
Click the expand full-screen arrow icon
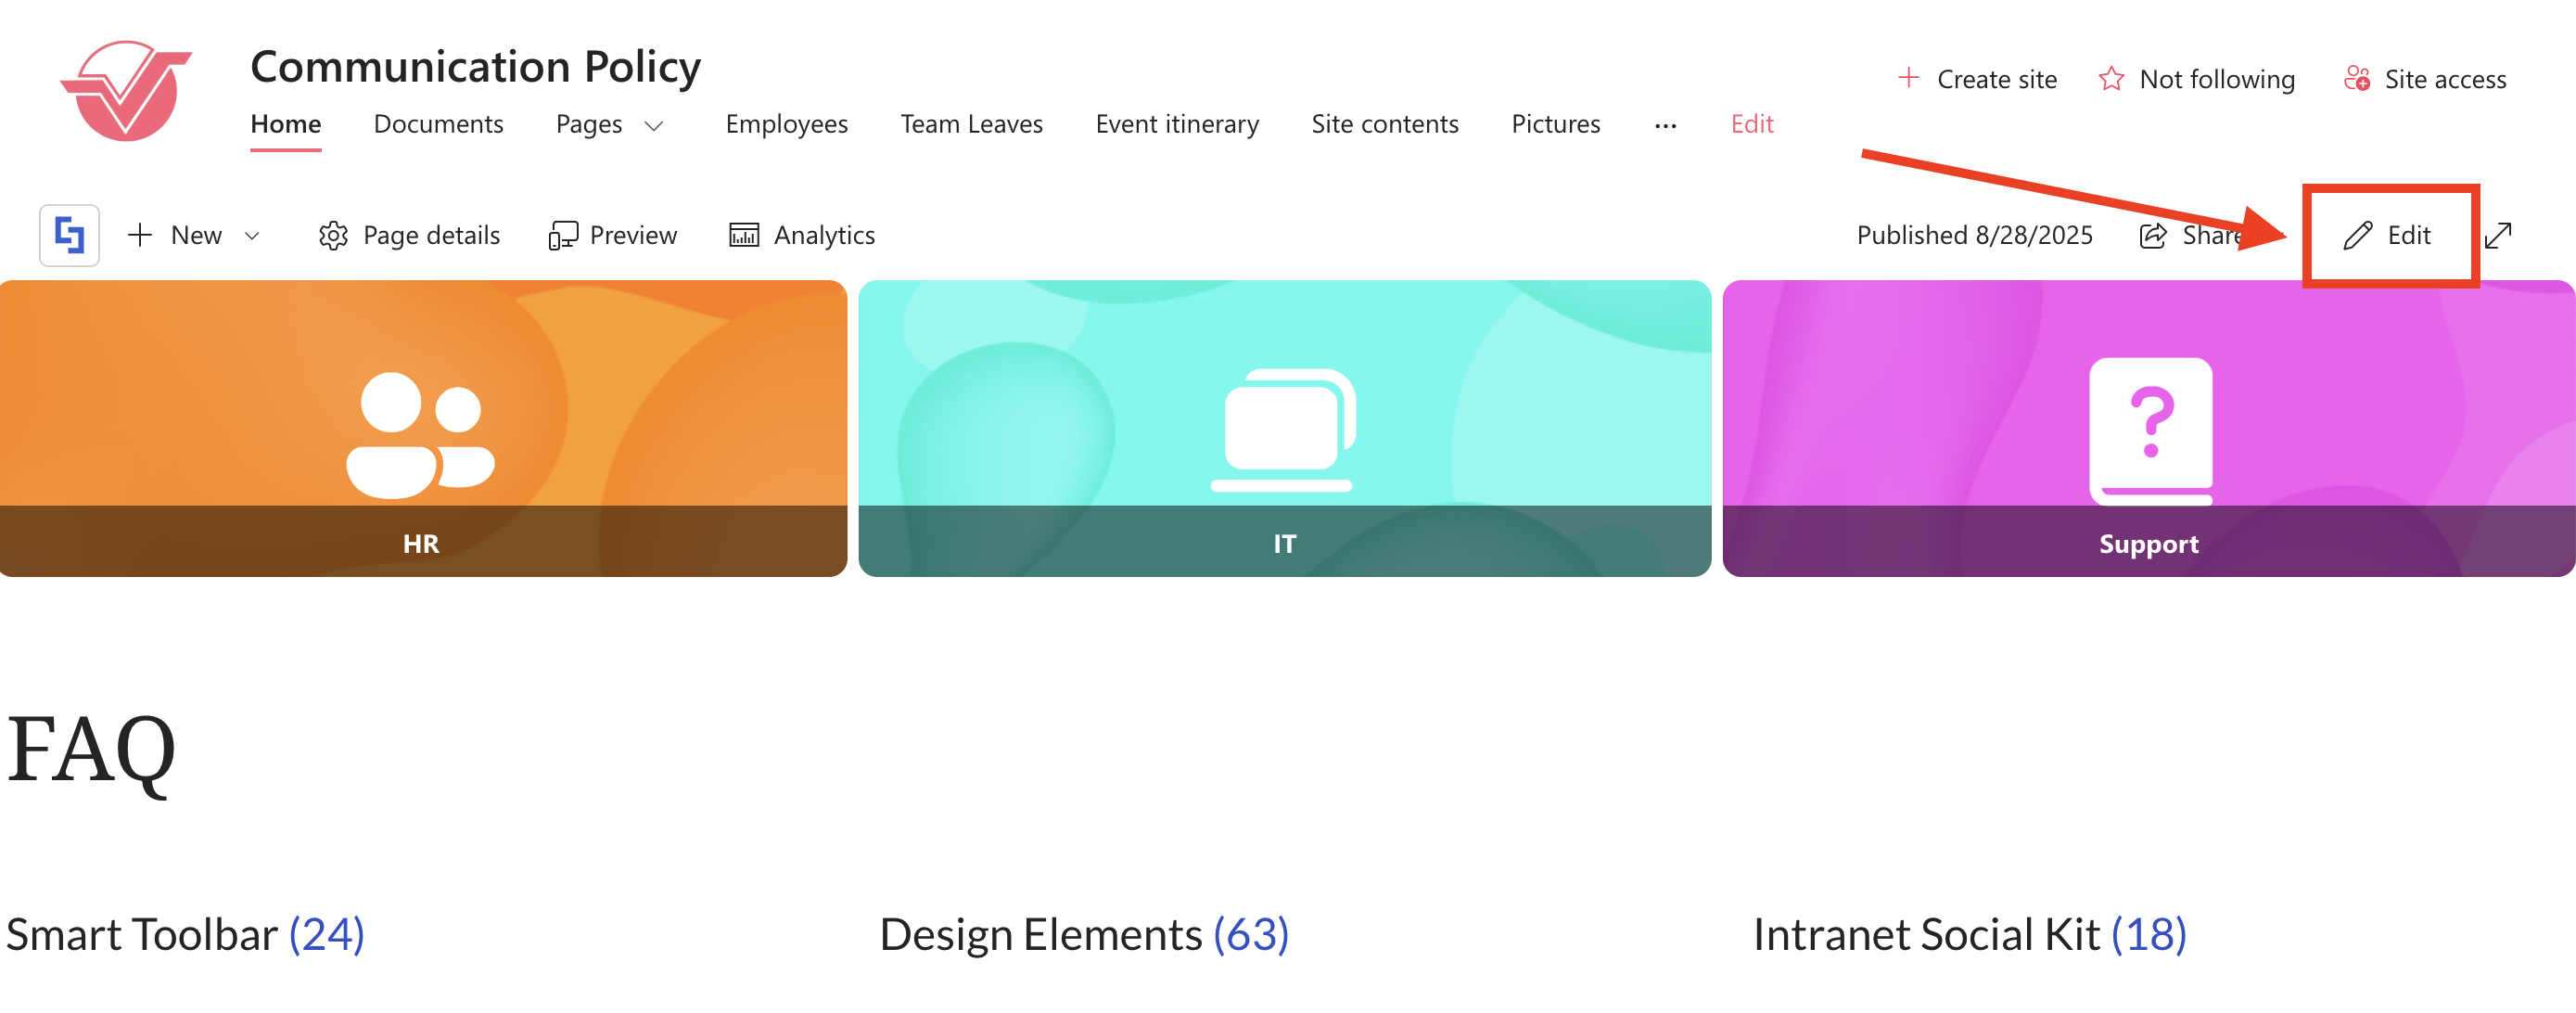coord(2498,236)
